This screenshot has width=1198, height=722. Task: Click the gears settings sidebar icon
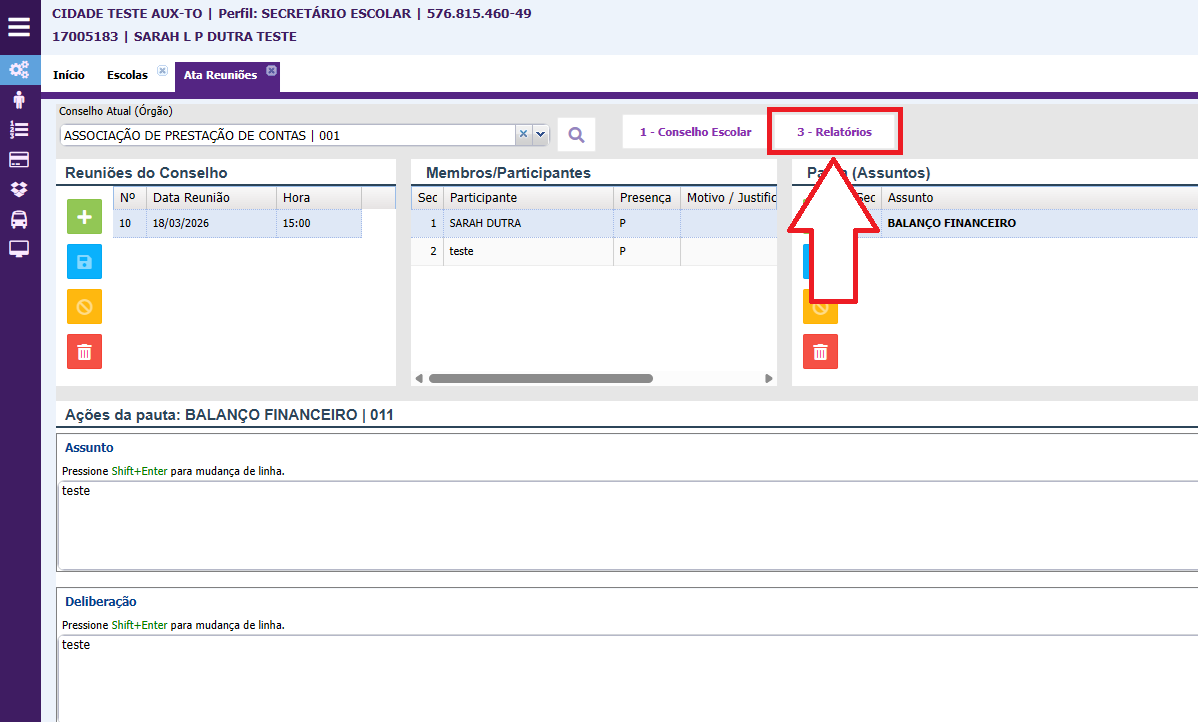pyautogui.click(x=19, y=70)
